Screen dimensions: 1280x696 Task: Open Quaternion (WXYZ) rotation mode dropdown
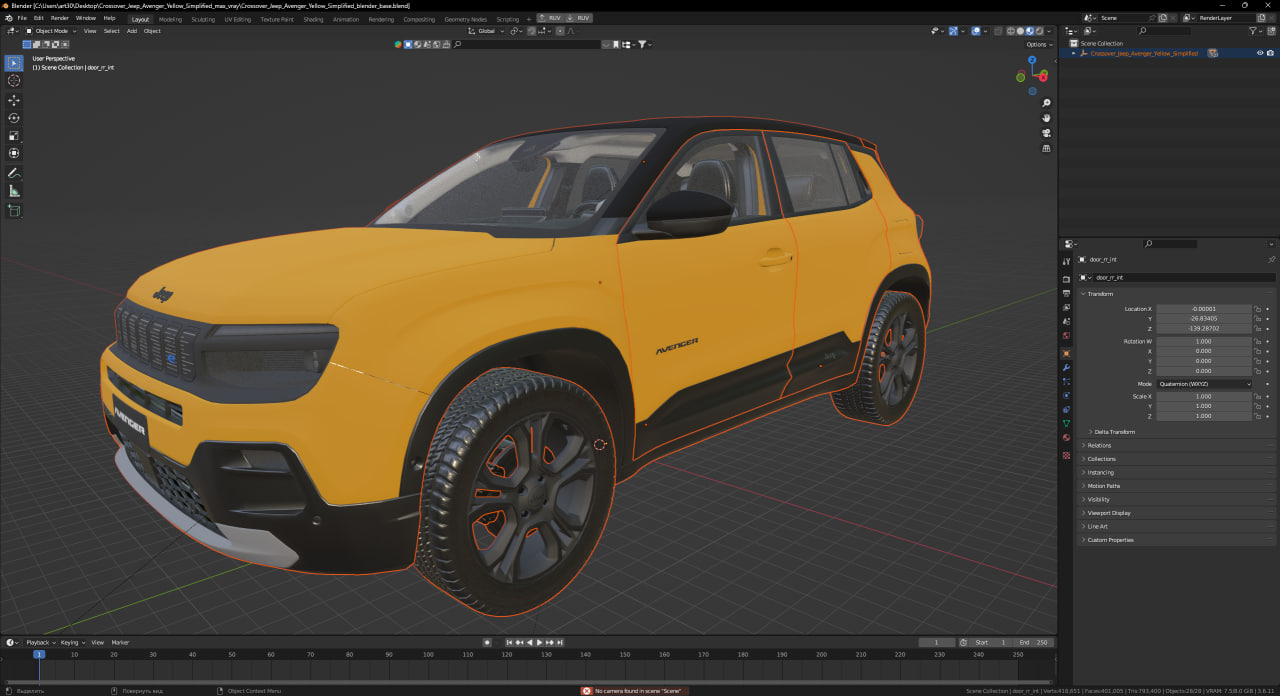pyautogui.click(x=1204, y=384)
